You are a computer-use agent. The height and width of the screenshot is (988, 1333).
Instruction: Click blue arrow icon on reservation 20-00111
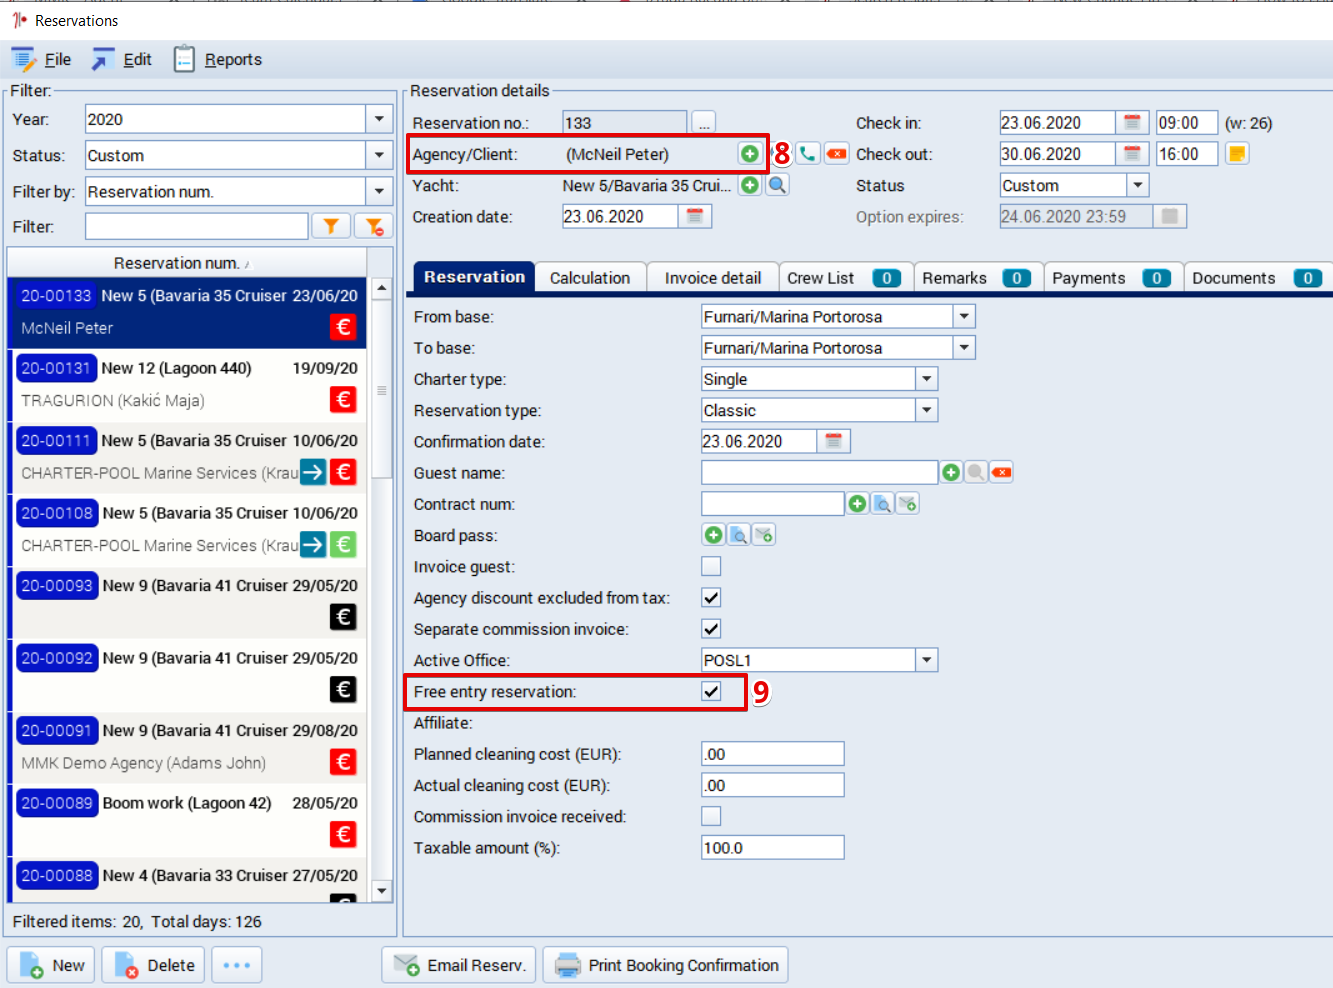[313, 472]
